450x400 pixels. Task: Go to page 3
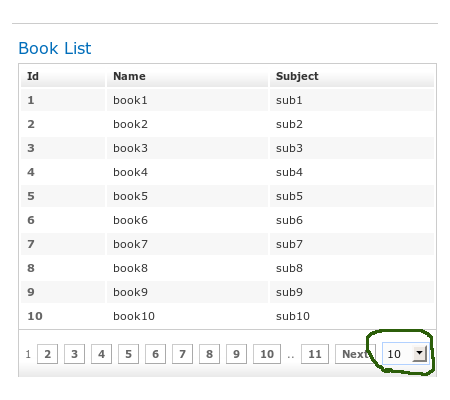pyautogui.click(x=74, y=354)
